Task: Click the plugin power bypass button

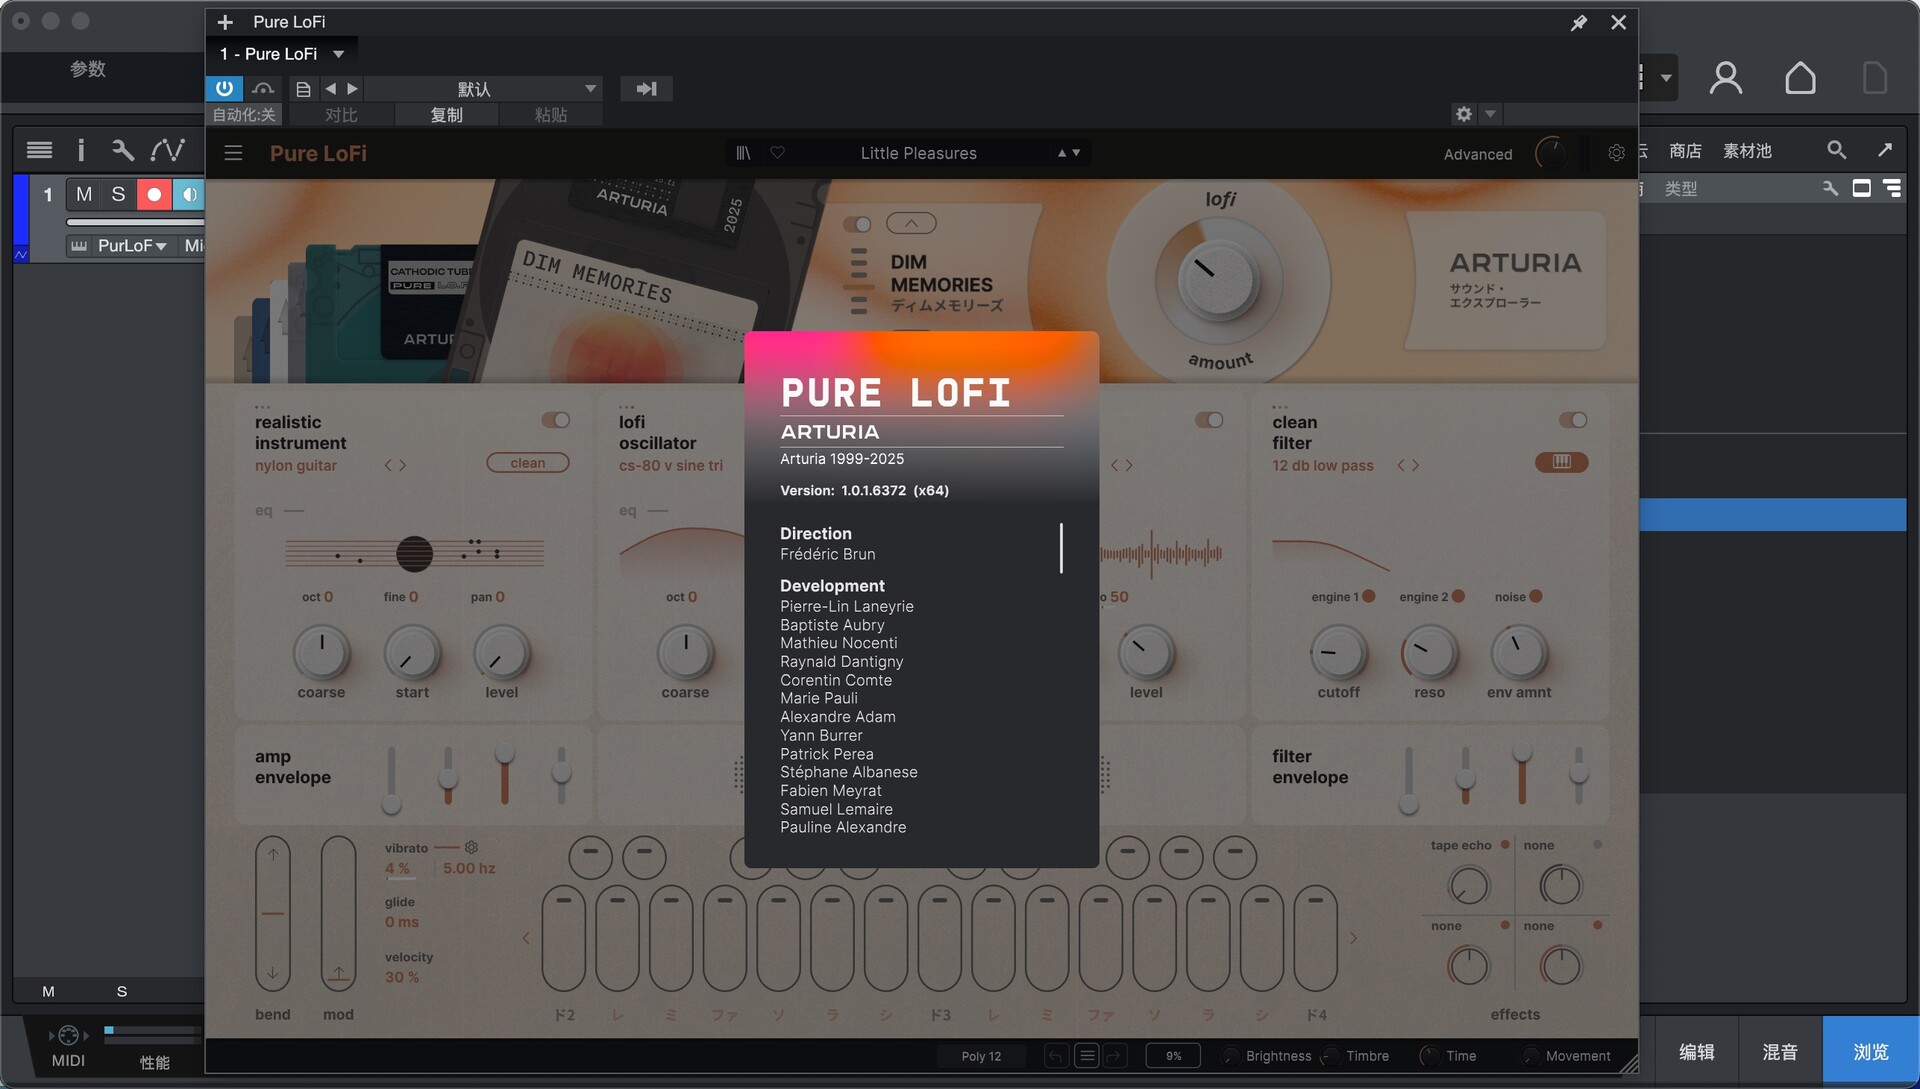Action: [224, 88]
